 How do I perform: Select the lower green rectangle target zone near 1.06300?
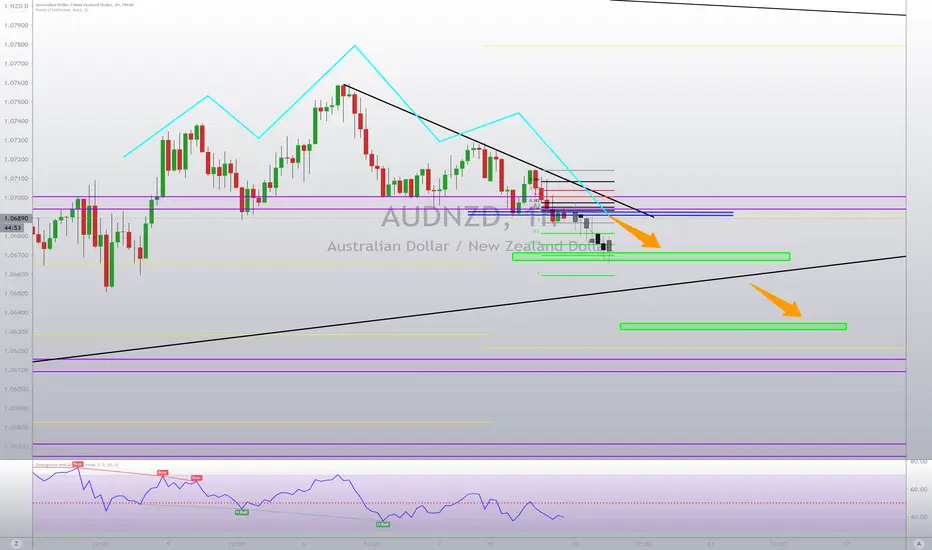pyautogui.click(x=733, y=326)
